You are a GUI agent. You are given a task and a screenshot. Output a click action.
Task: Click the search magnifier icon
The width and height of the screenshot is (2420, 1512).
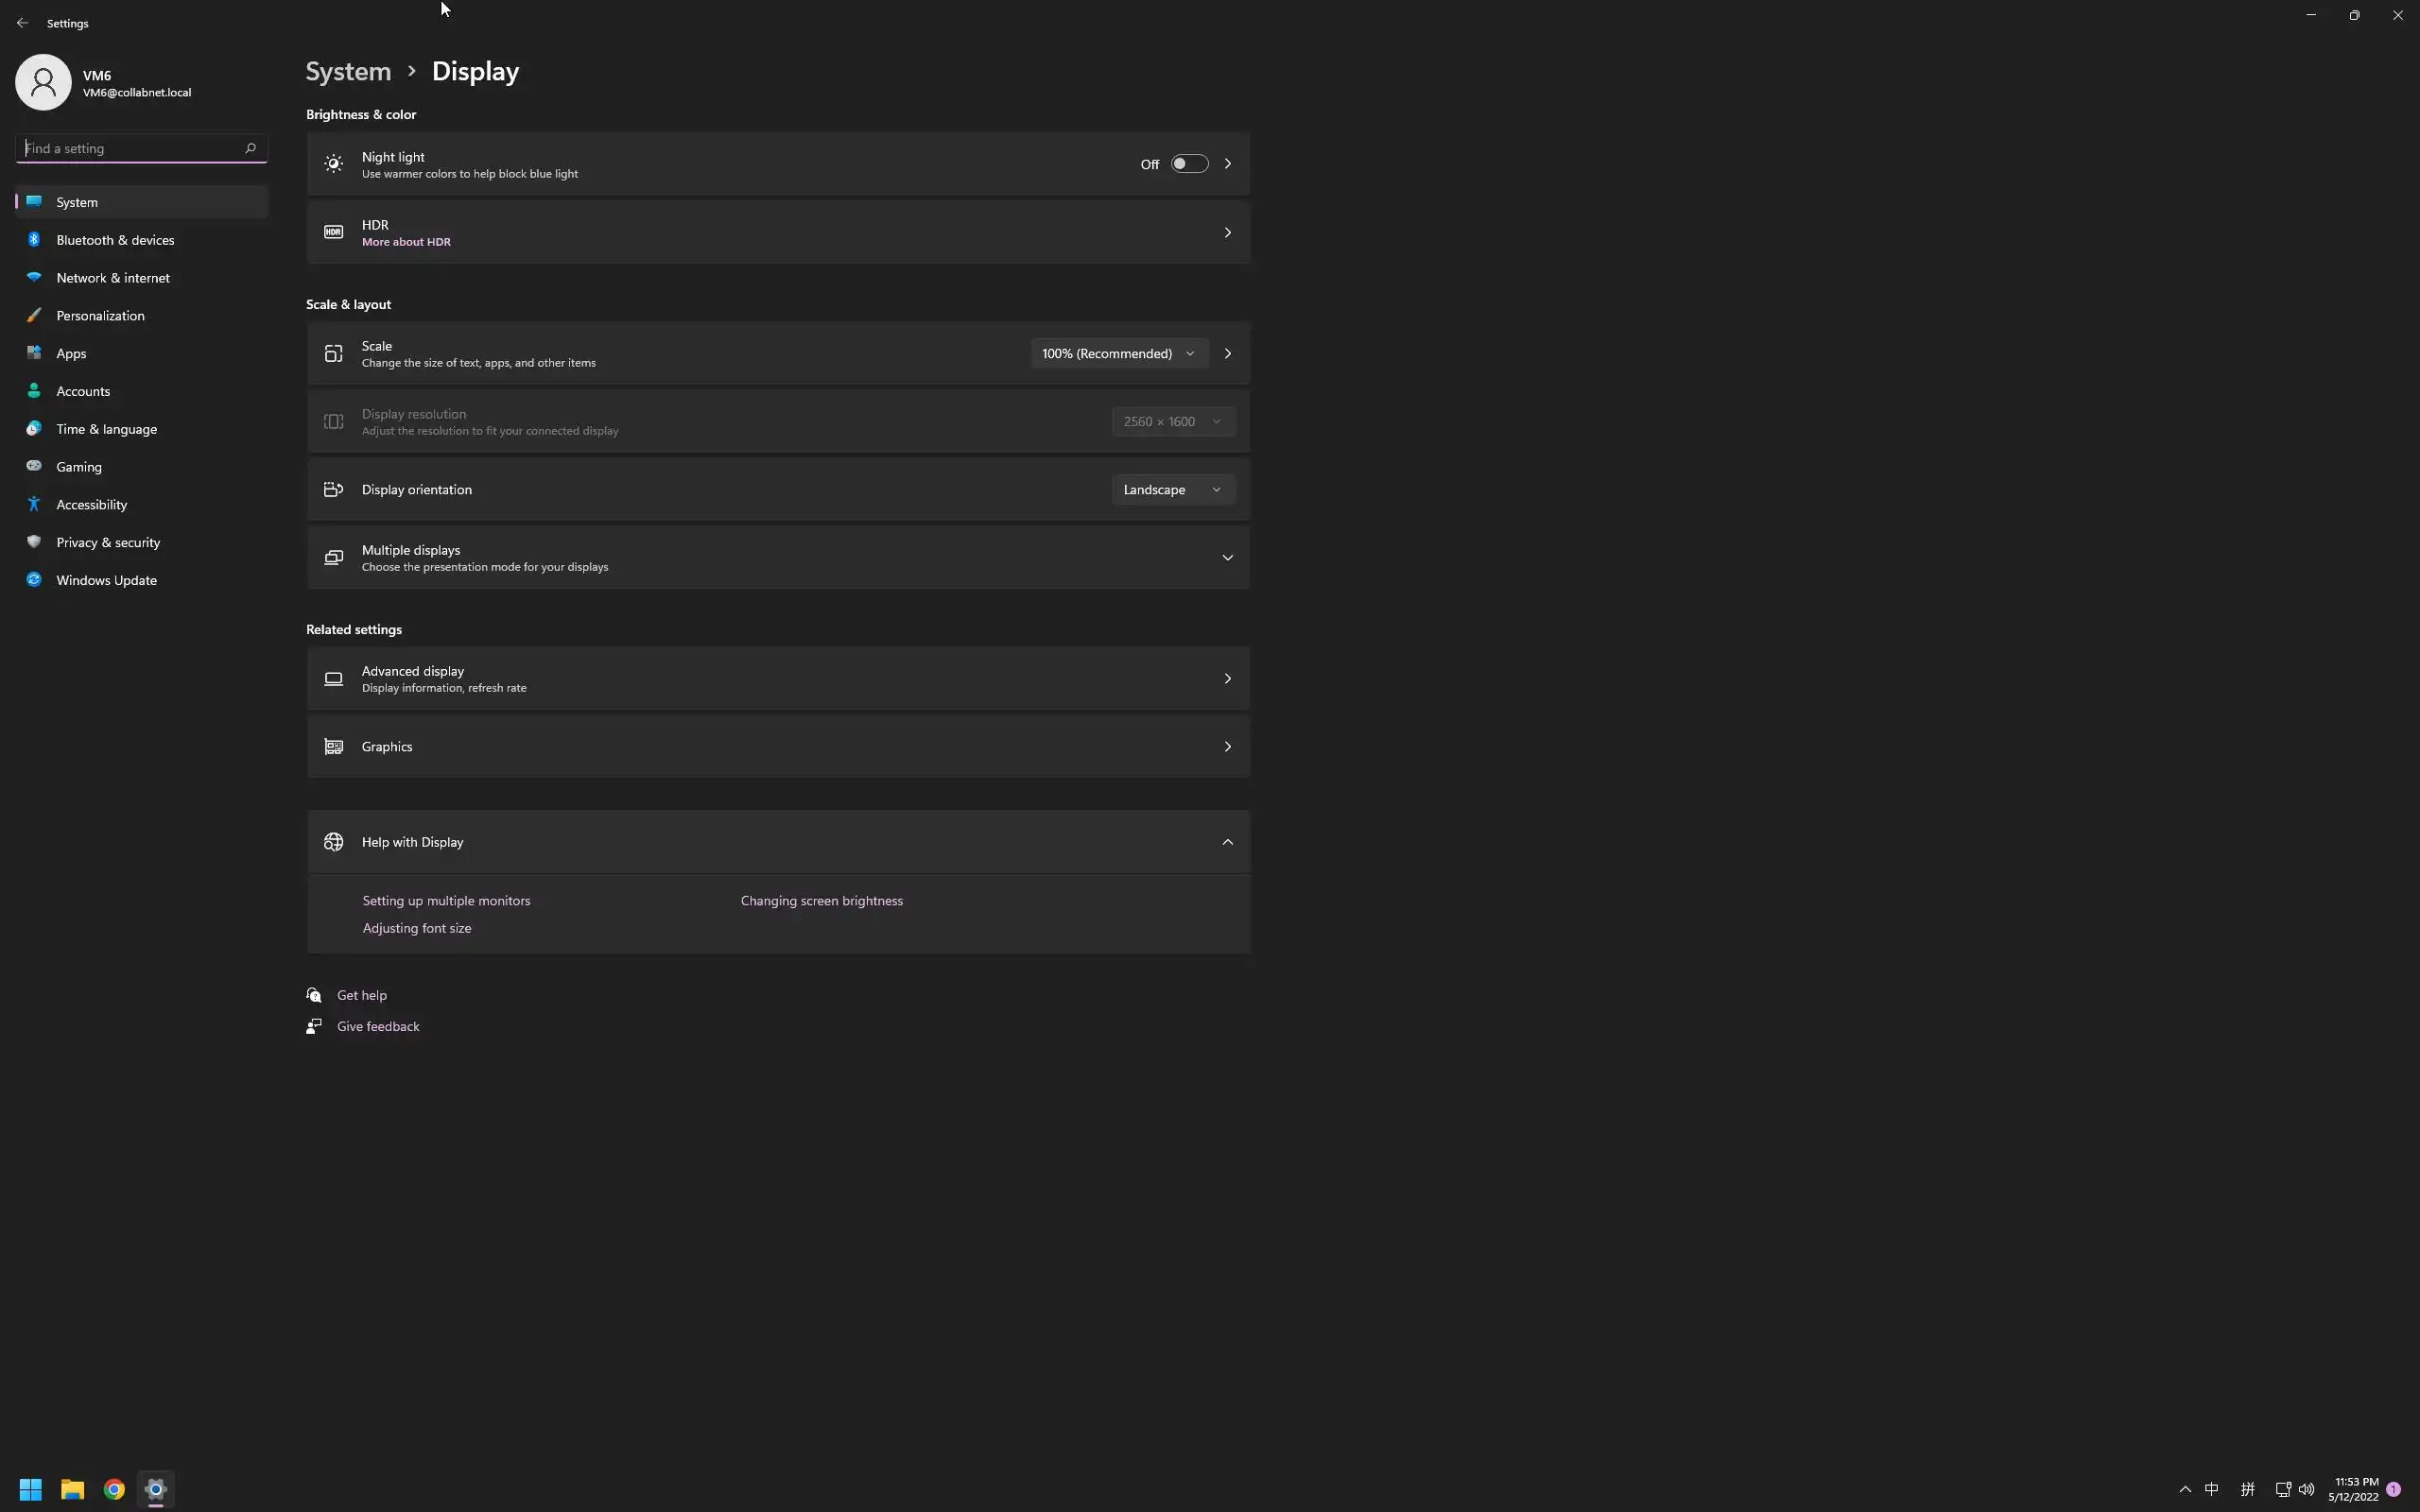[250, 148]
